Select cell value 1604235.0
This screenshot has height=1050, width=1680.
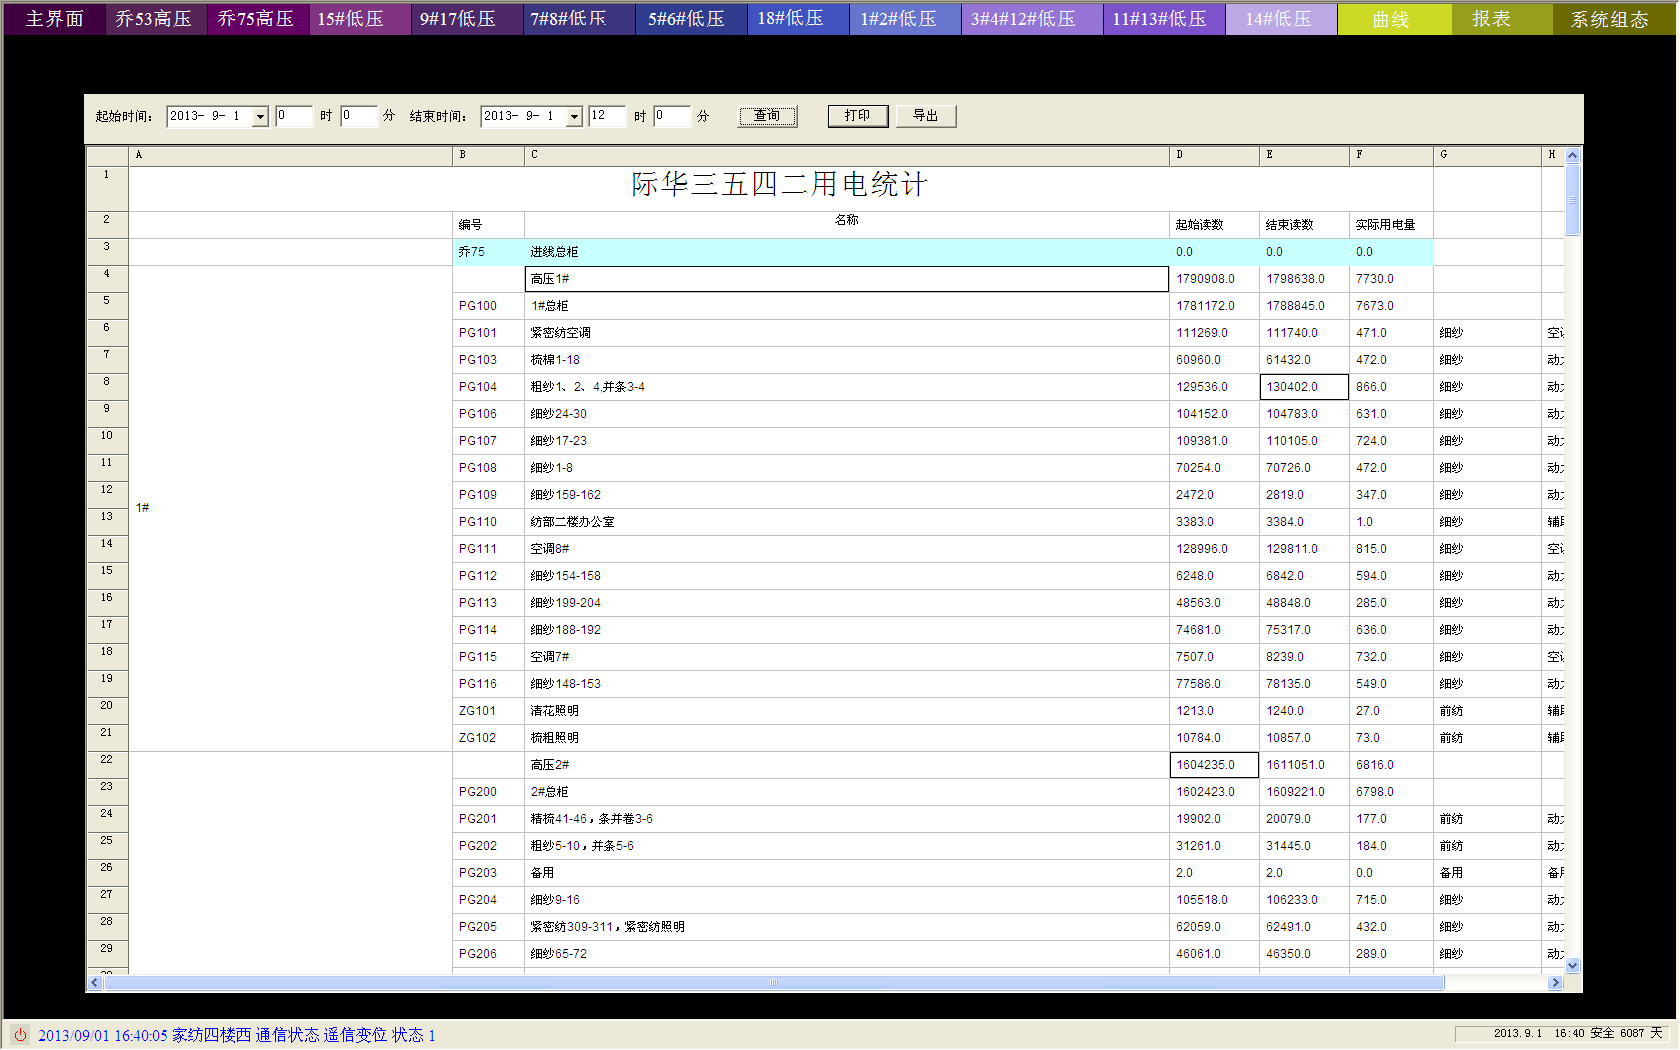pos(1214,765)
